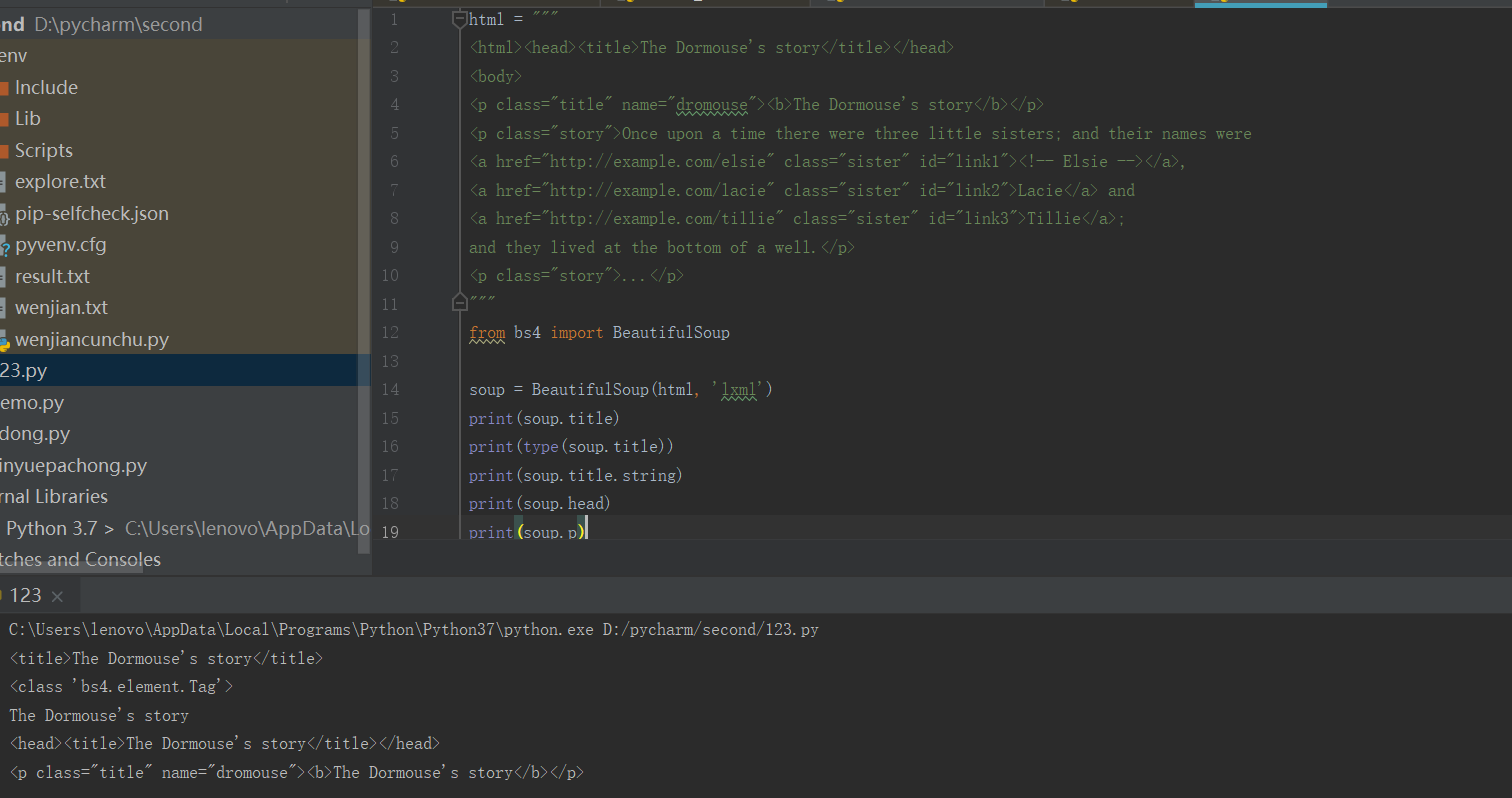This screenshot has height=798, width=1512.
Task: Click line number 19 in the gutter
Action: pos(391,532)
